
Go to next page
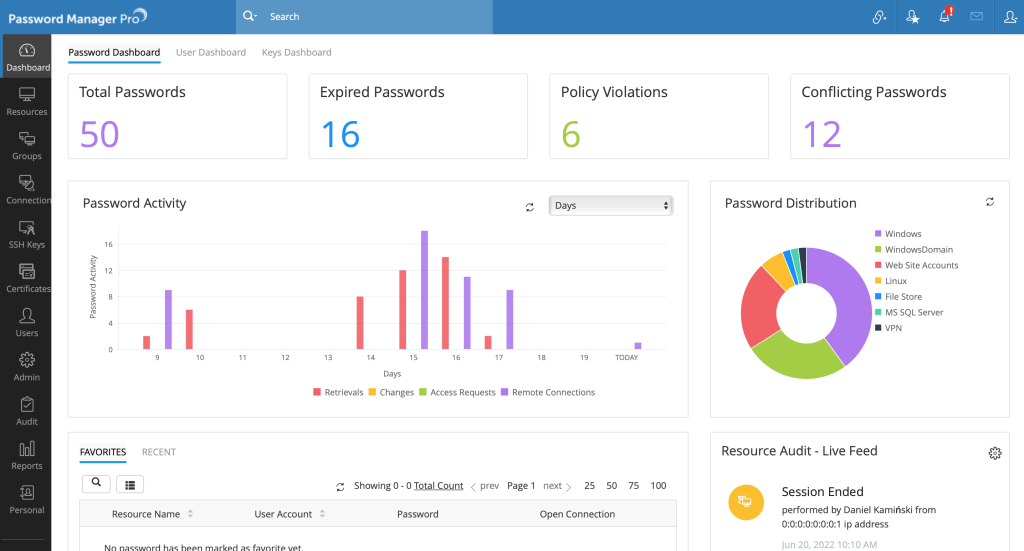[x=557, y=486]
